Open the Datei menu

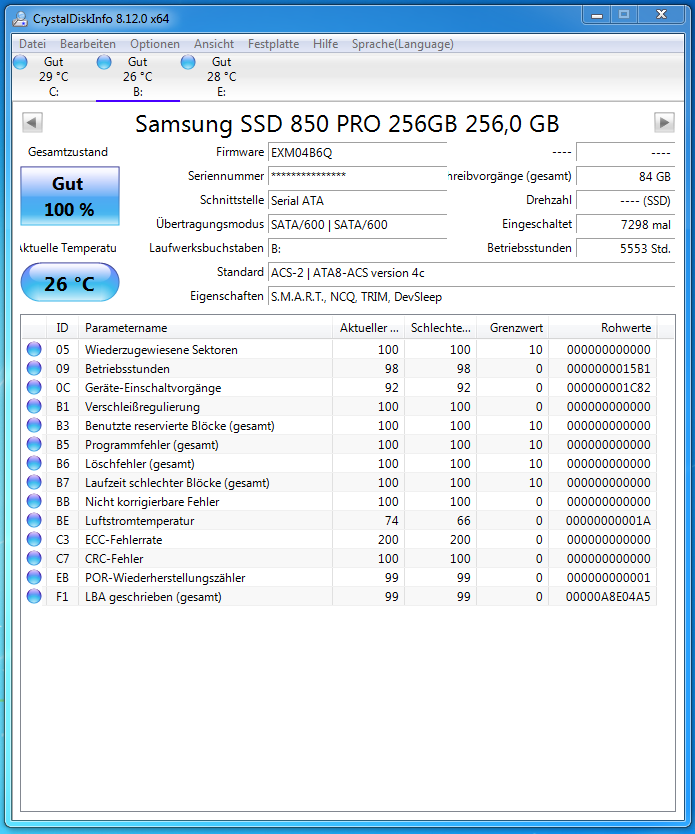click(32, 44)
